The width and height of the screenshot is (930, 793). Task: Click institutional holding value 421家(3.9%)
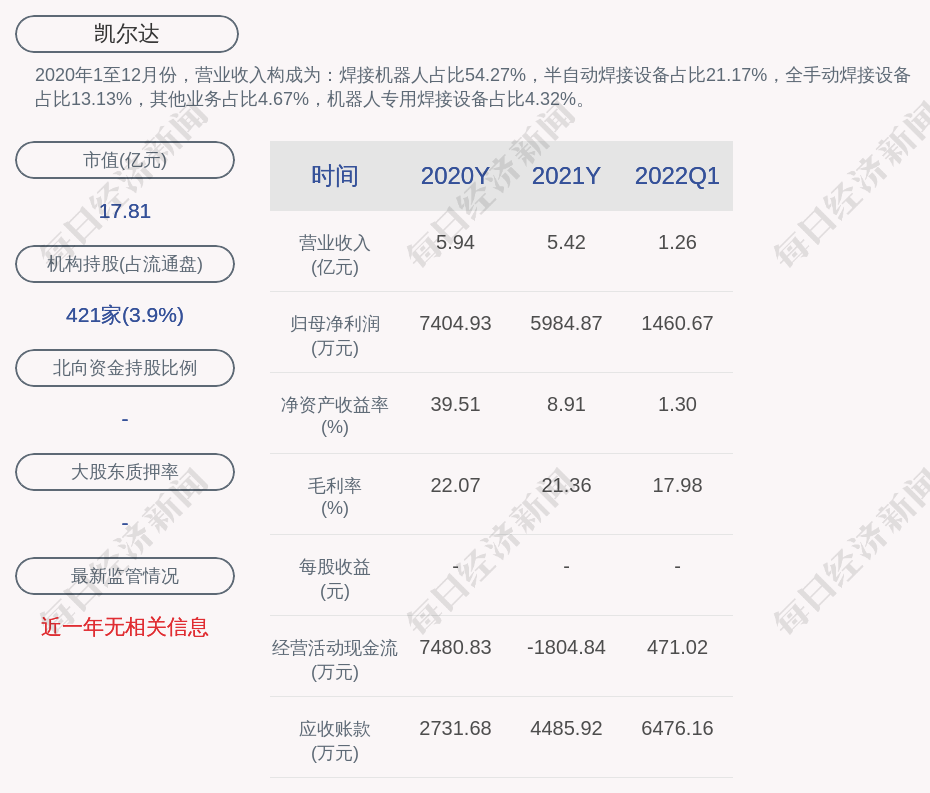pos(125,315)
